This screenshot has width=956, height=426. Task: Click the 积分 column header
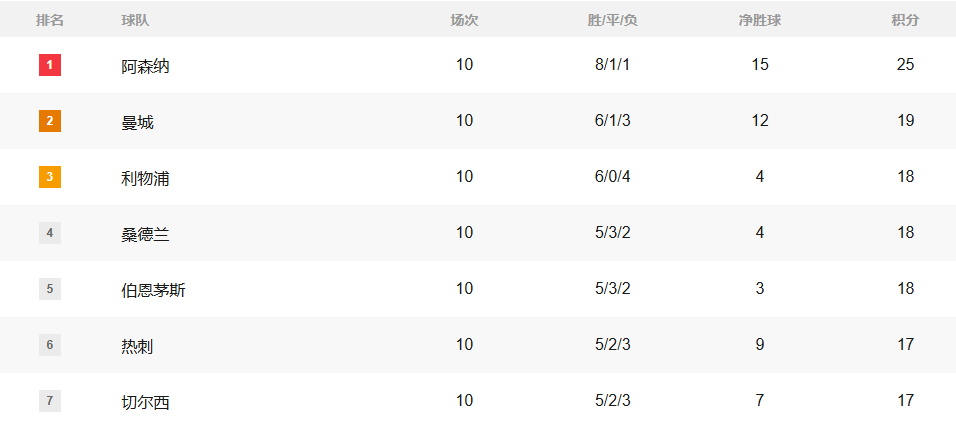click(x=905, y=20)
